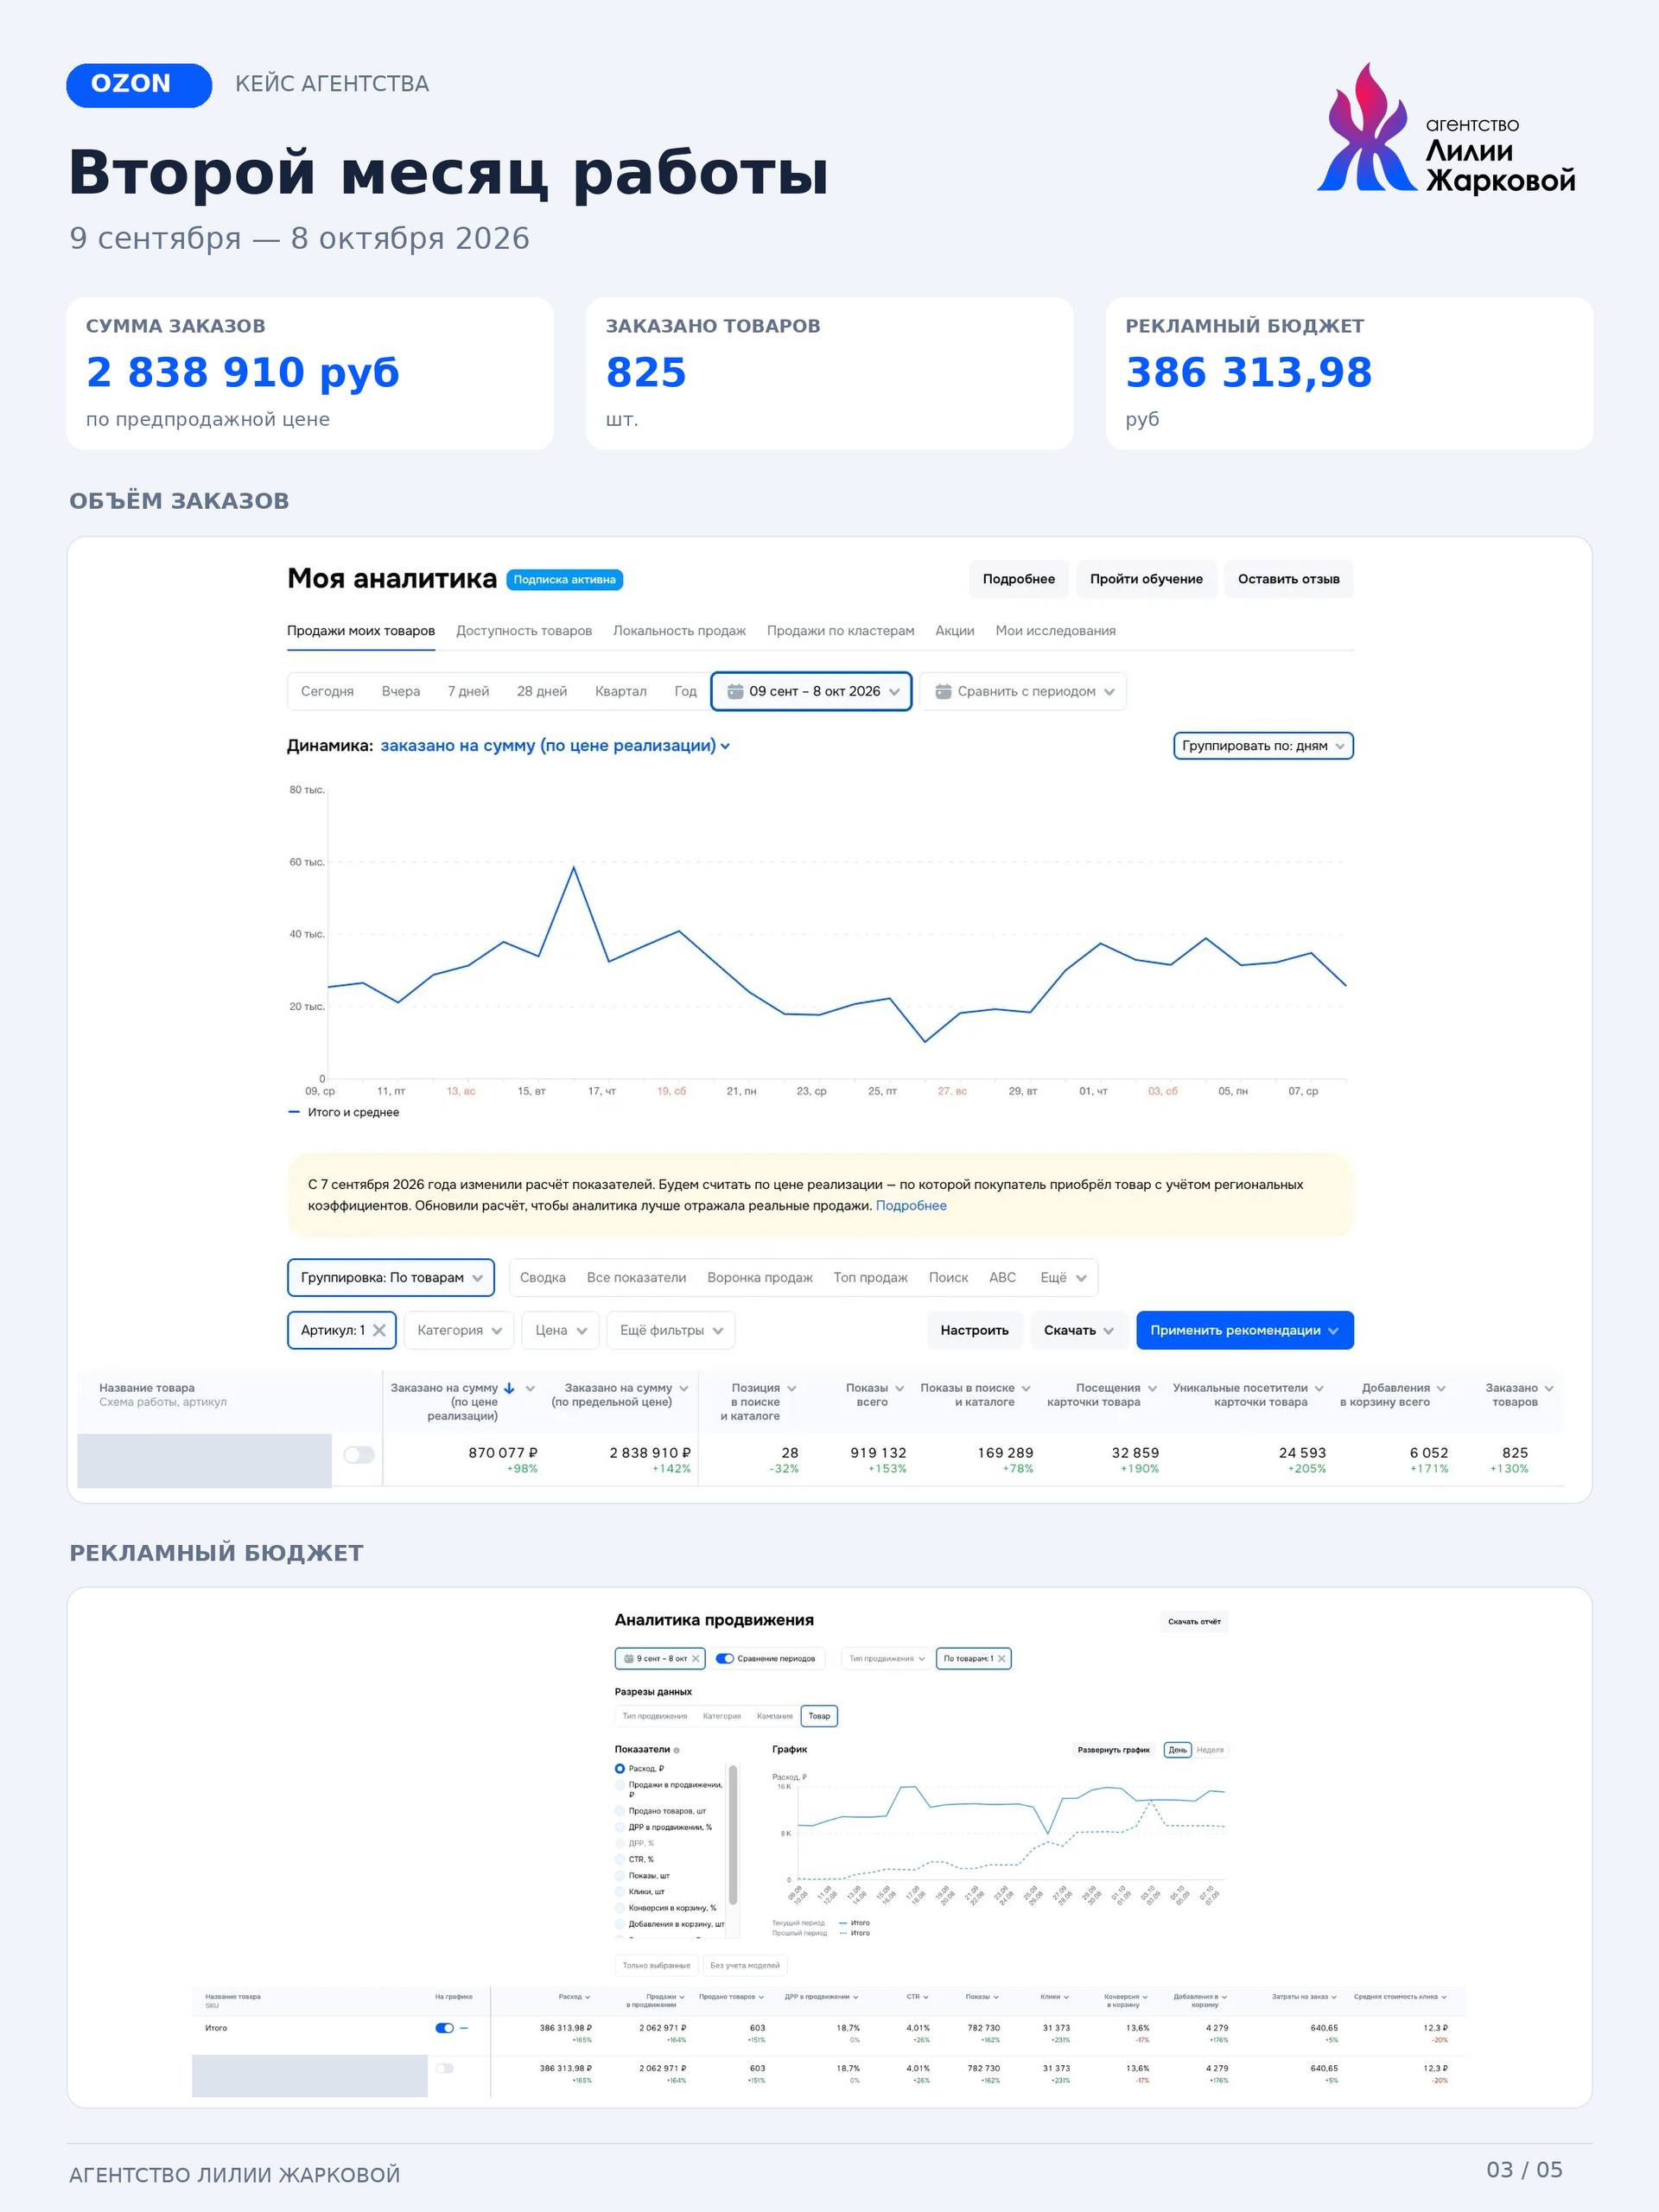The height and width of the screenshot is (2212, 1659).
Task: Open the Сравнить с периодом dropdown
Action: (1023, 691)
